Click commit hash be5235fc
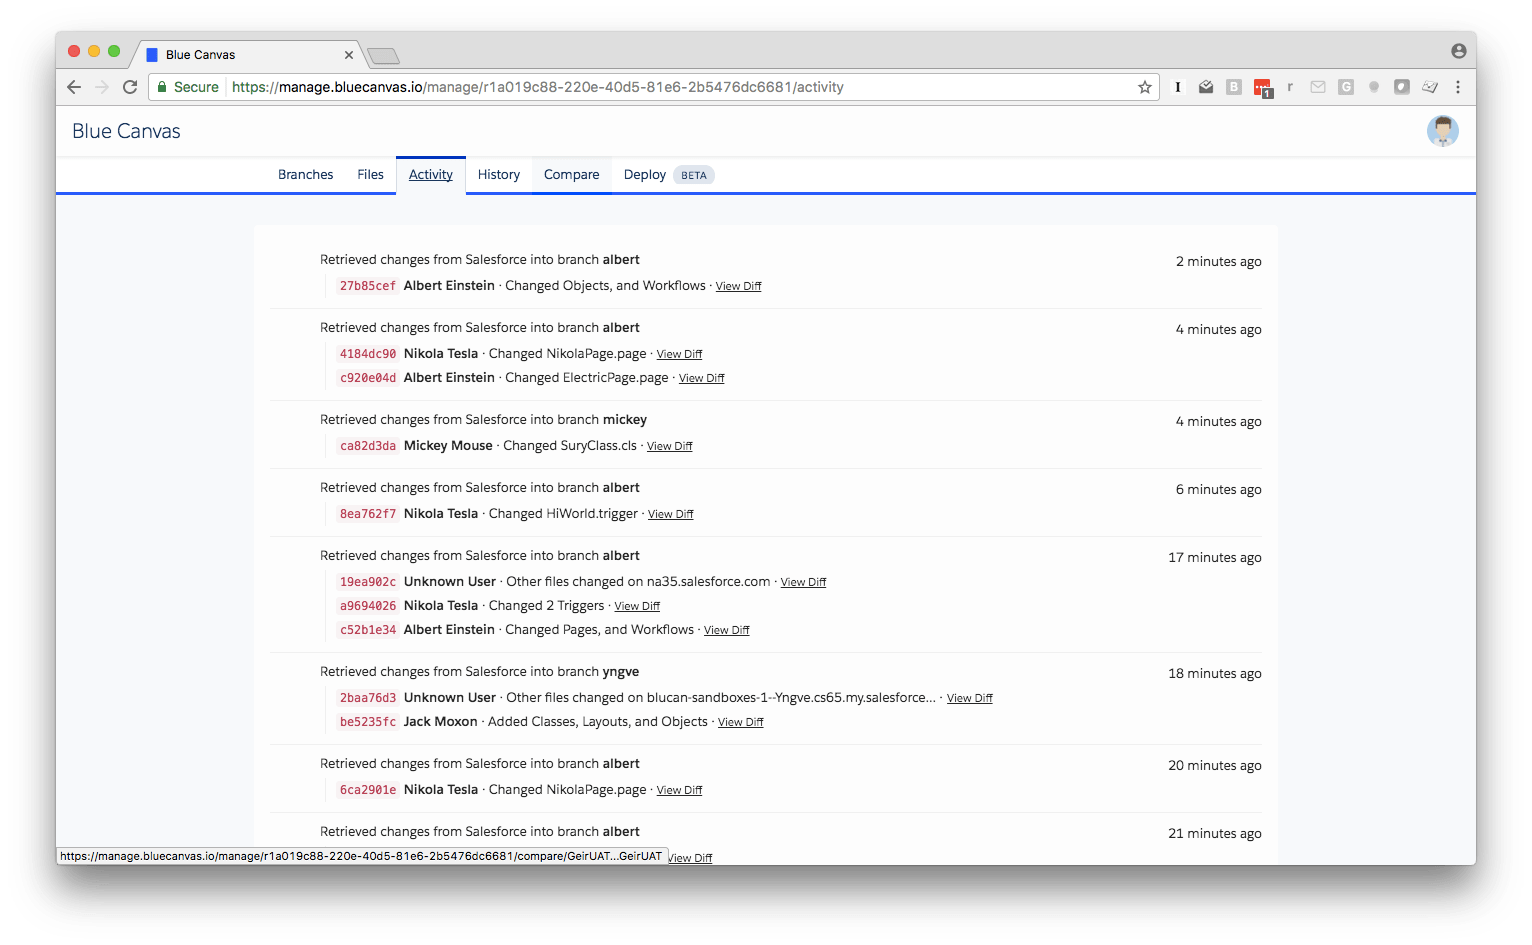 (368, 722)
